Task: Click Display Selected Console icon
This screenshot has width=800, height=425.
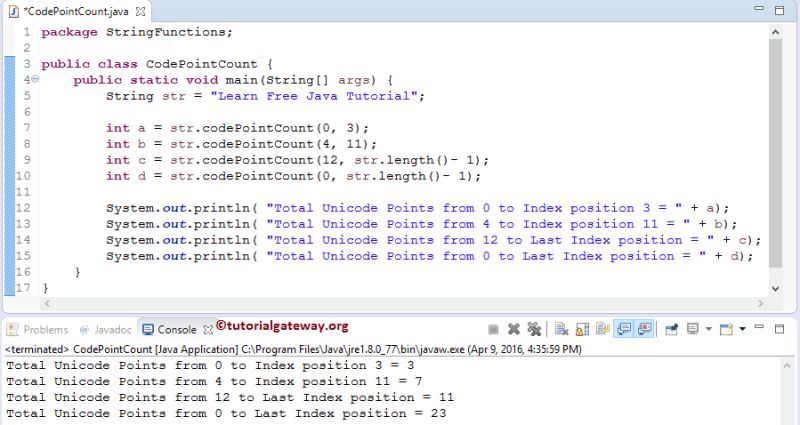Action: tap(692, 329)
